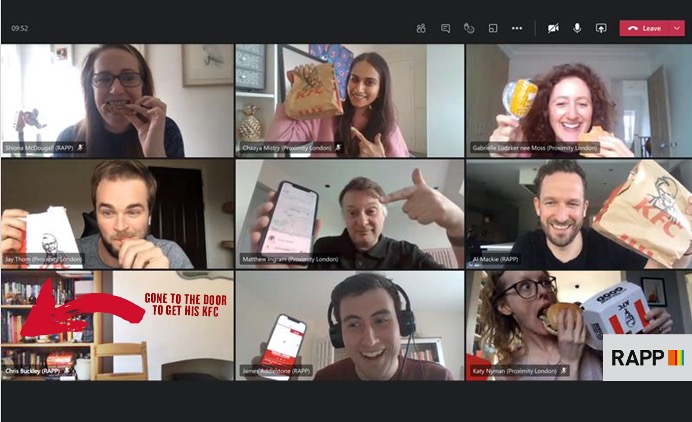692x422 pixels.
Task: Click the Gabrielle Ludzker nee Moss name label
Action: click(534, 148)
